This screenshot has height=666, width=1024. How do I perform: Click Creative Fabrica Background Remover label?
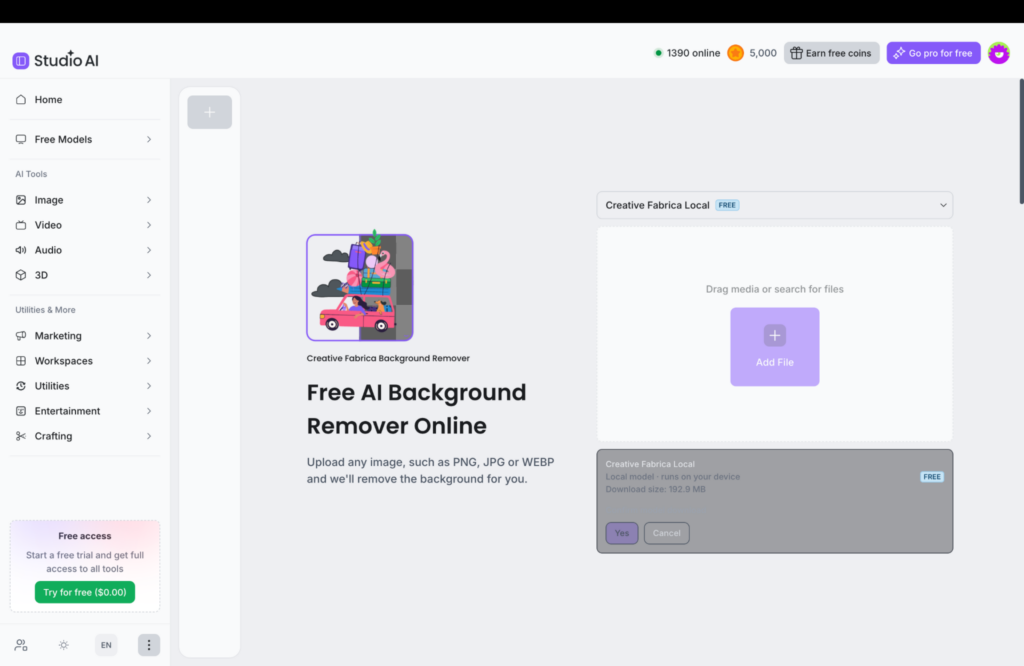388,358
